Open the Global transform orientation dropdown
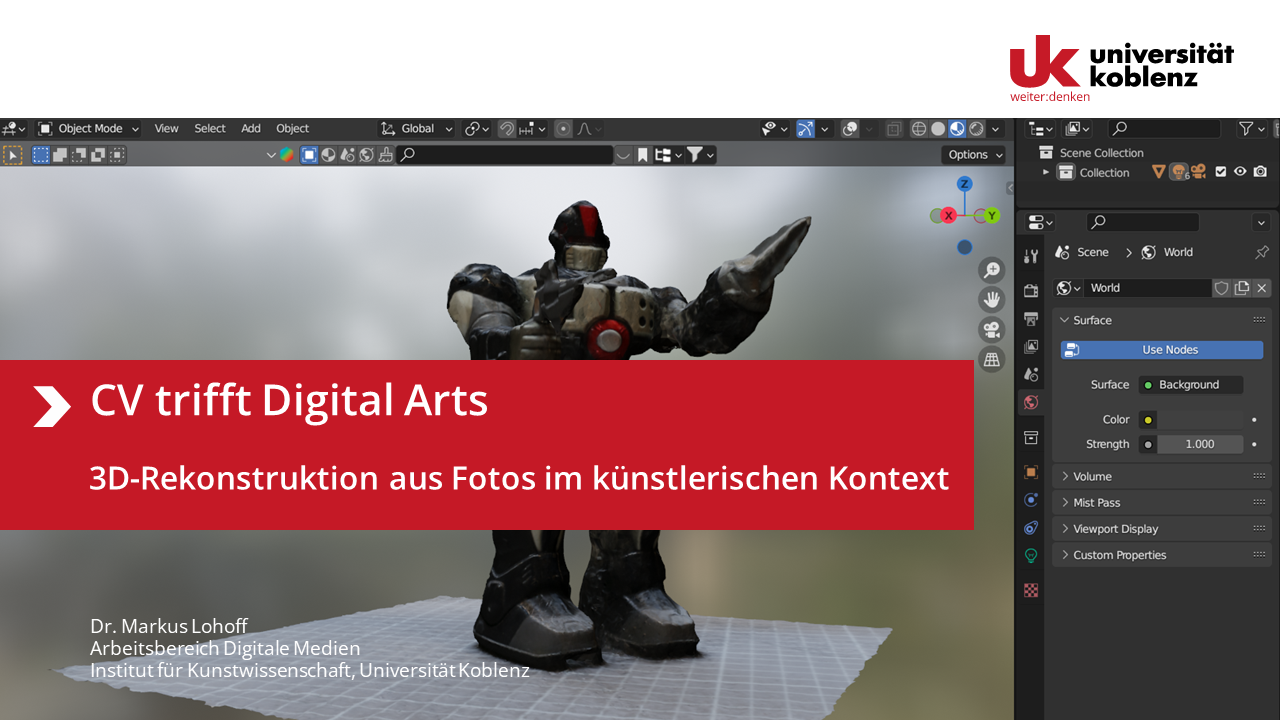1280x720 pixels. click(418, 129)
